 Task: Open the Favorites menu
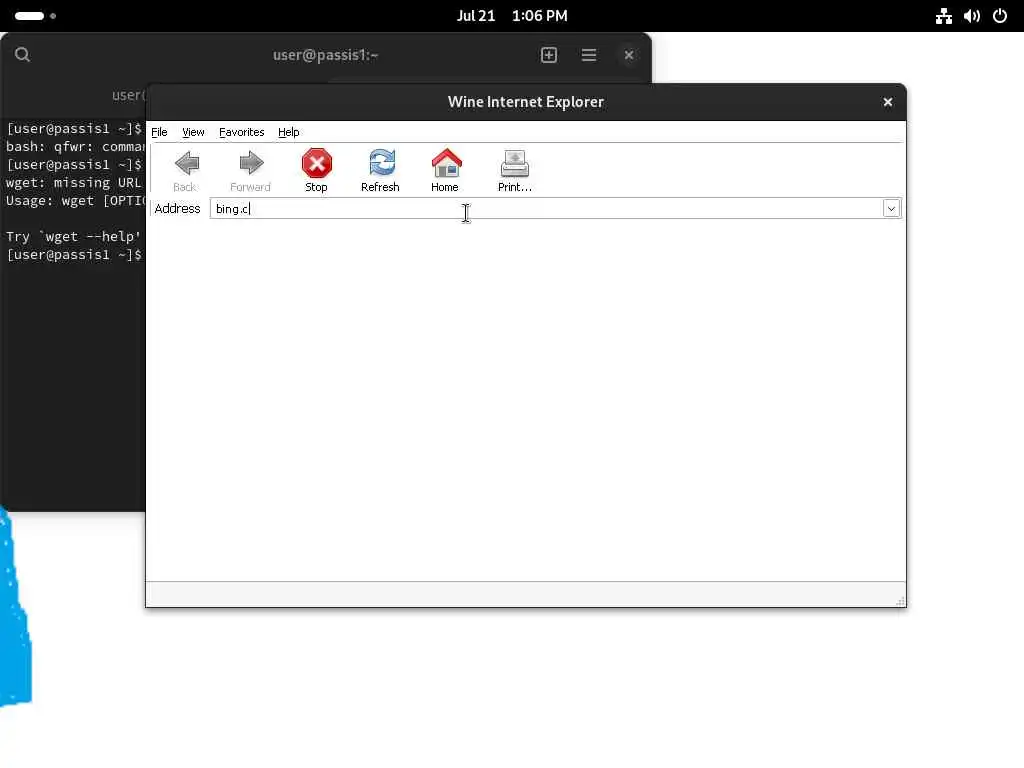pyautogui.click(x=242, y=132)
